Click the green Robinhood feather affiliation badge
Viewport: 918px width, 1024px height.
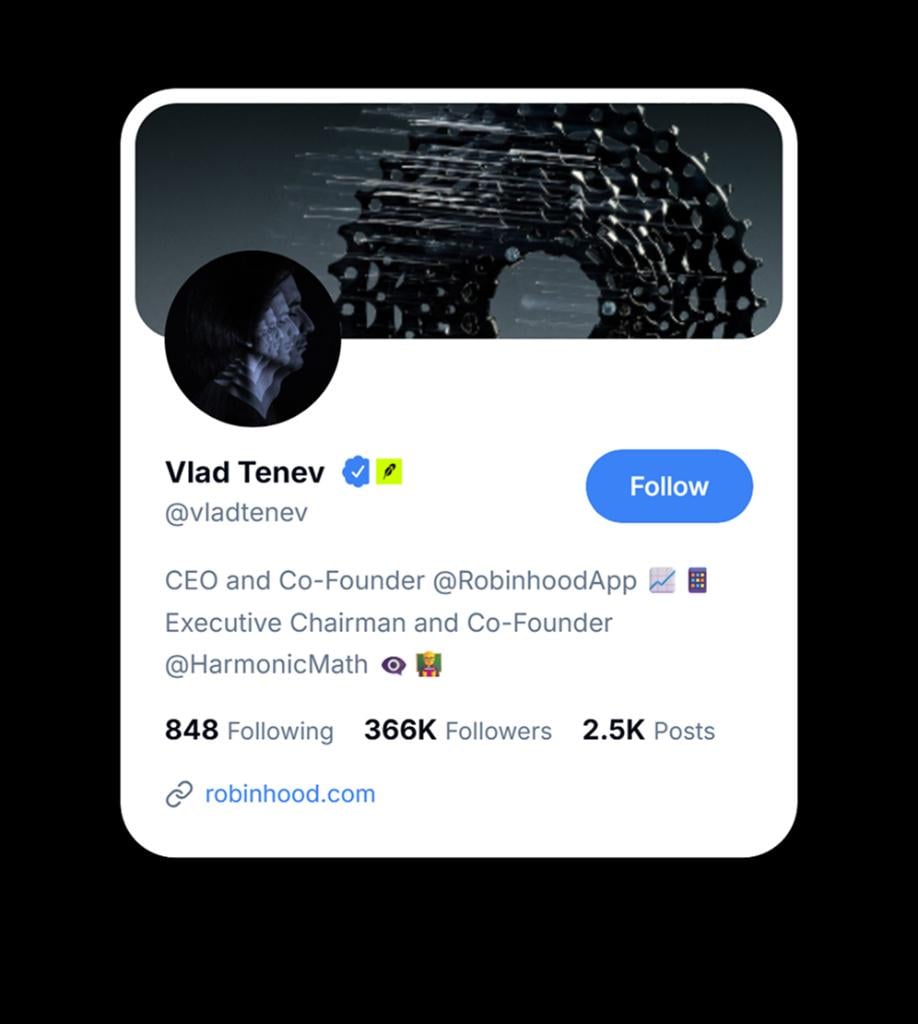coord(389,471)
